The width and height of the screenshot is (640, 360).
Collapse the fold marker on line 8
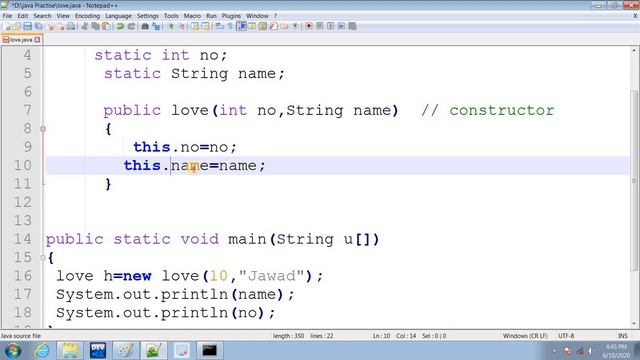click(43, 129)
